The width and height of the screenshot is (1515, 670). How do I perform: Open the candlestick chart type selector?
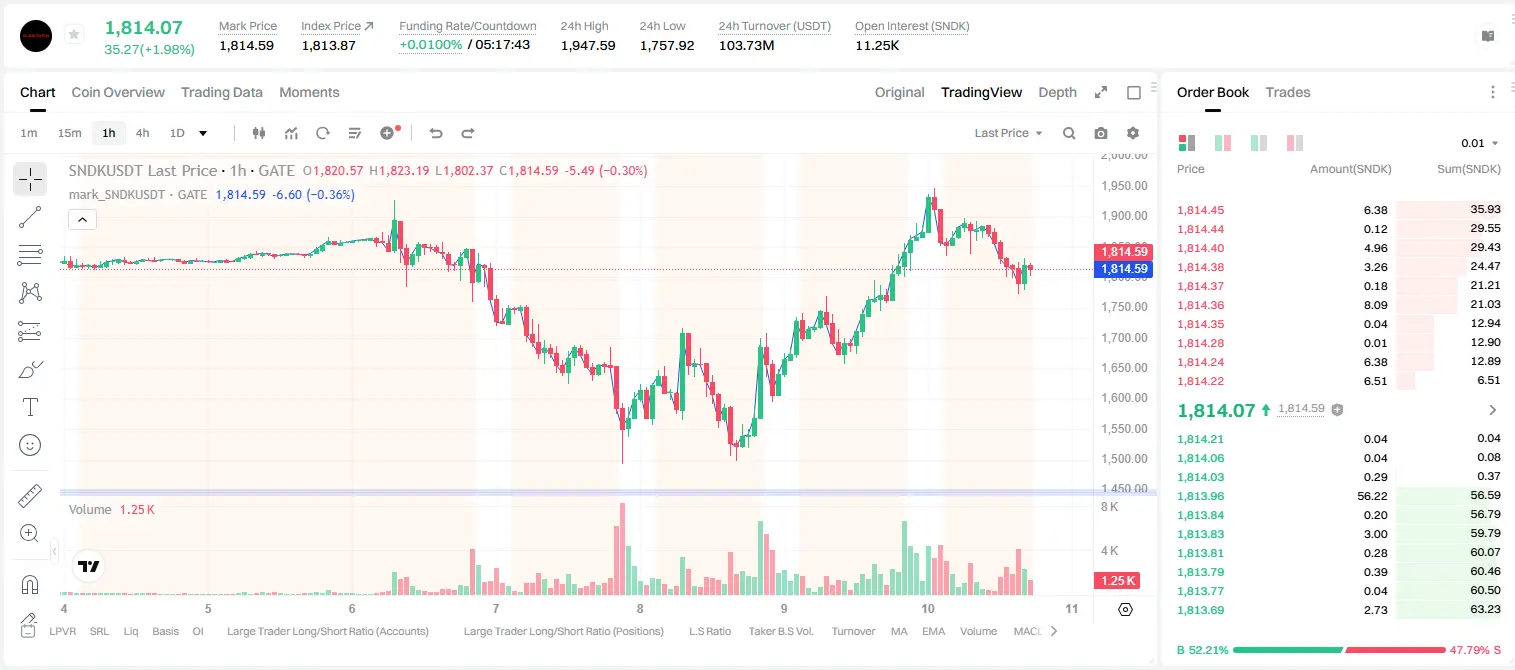click(259, 133)
